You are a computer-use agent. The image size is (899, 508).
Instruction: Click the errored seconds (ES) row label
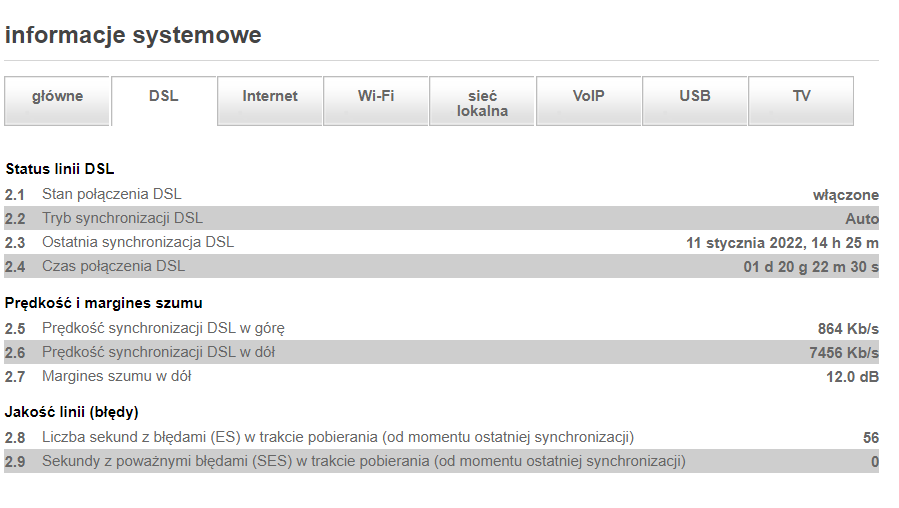[x=338, y=437]
